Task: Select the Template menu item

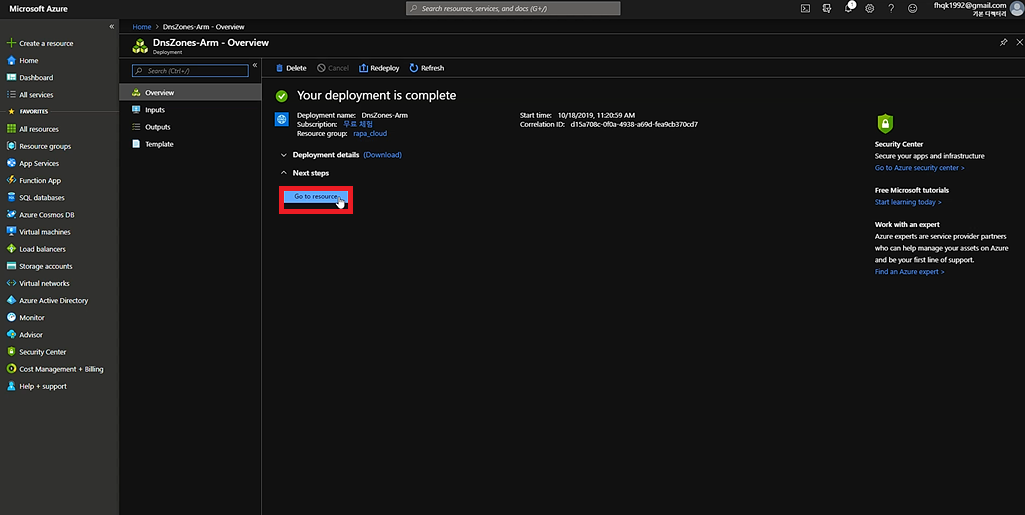Action: coord(190,144)
